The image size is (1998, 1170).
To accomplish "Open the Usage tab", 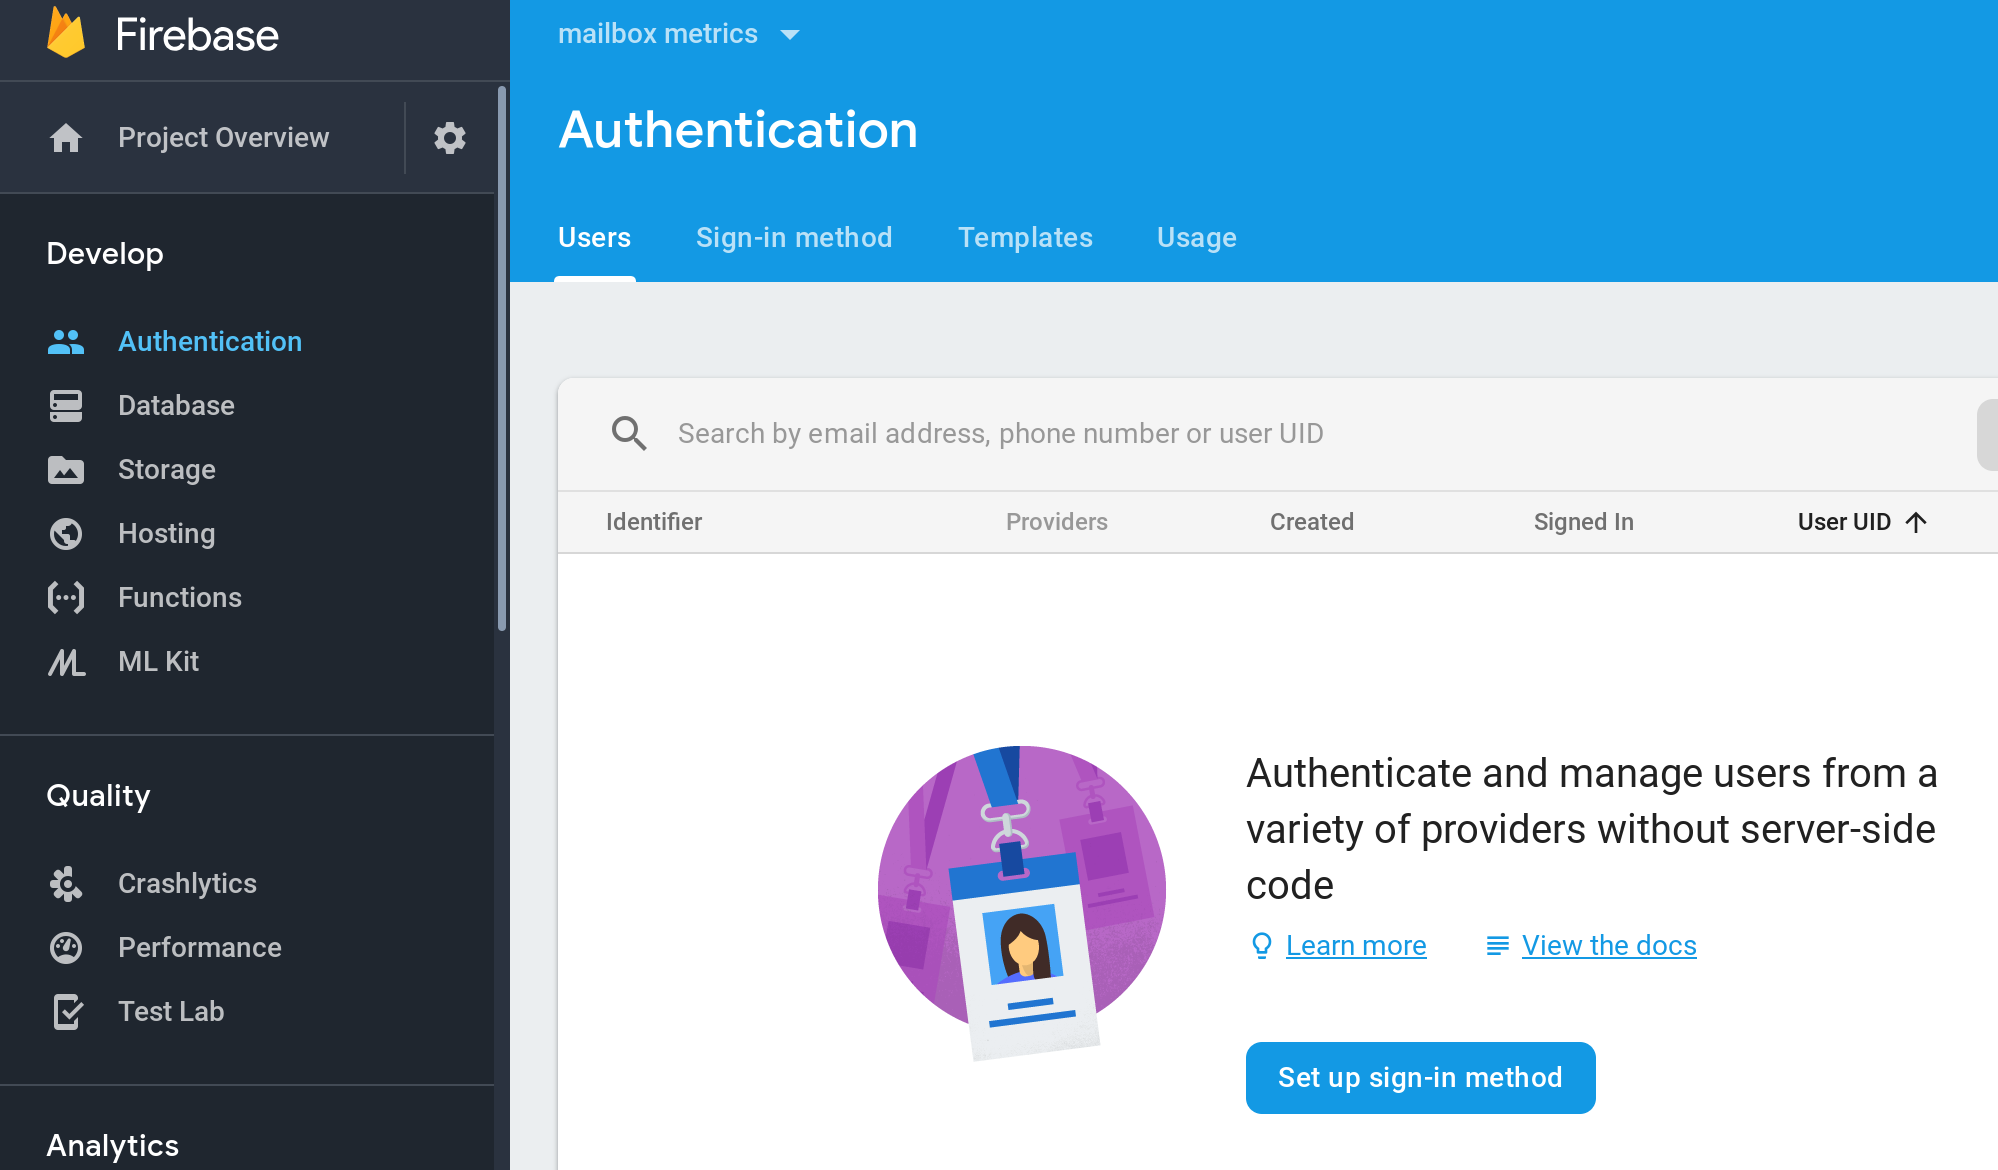I will (x=1197, y=238).
